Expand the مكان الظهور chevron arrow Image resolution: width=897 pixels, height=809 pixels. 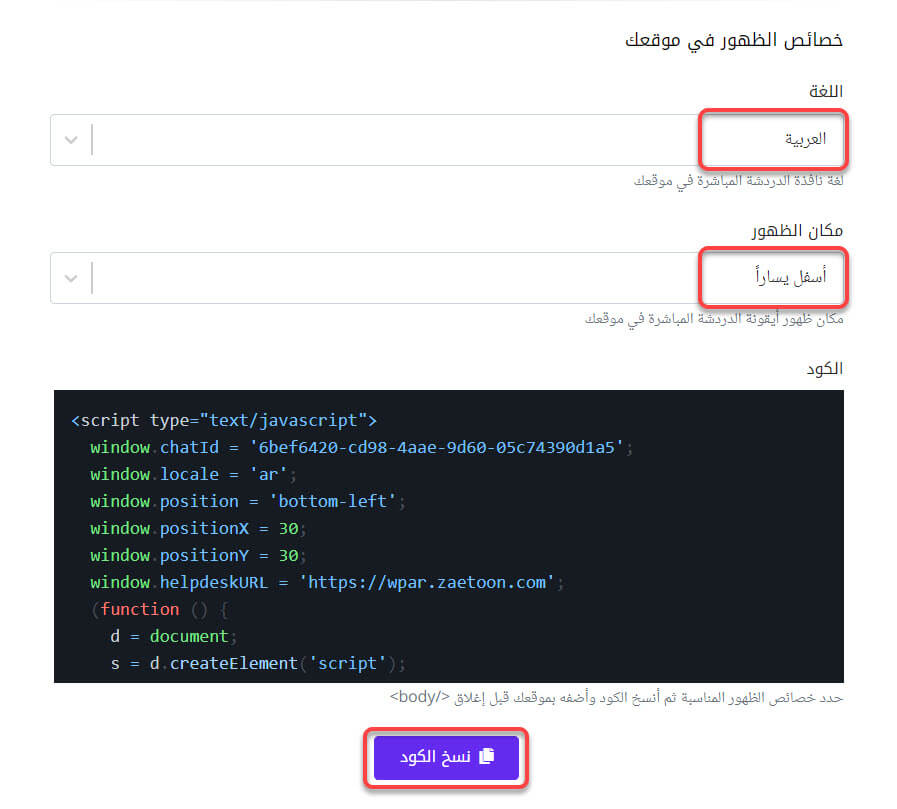[x=71, y=277]
